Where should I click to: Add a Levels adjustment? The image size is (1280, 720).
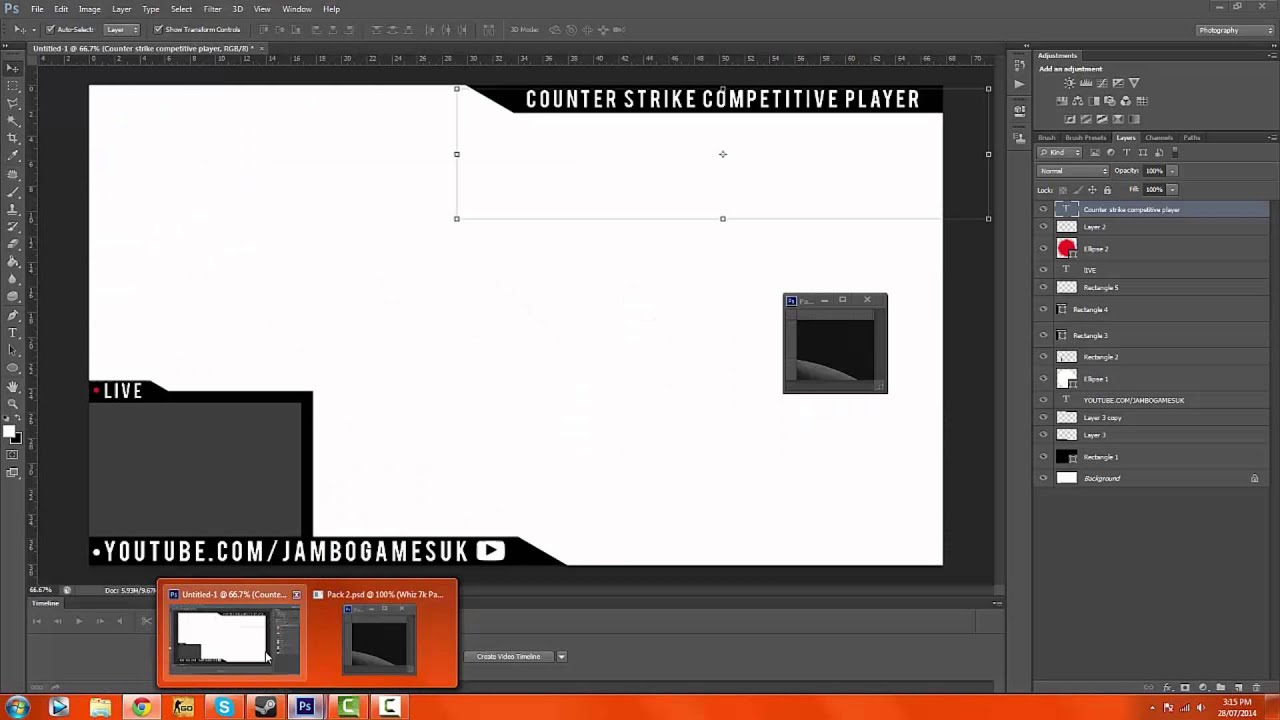point(1087,83)
